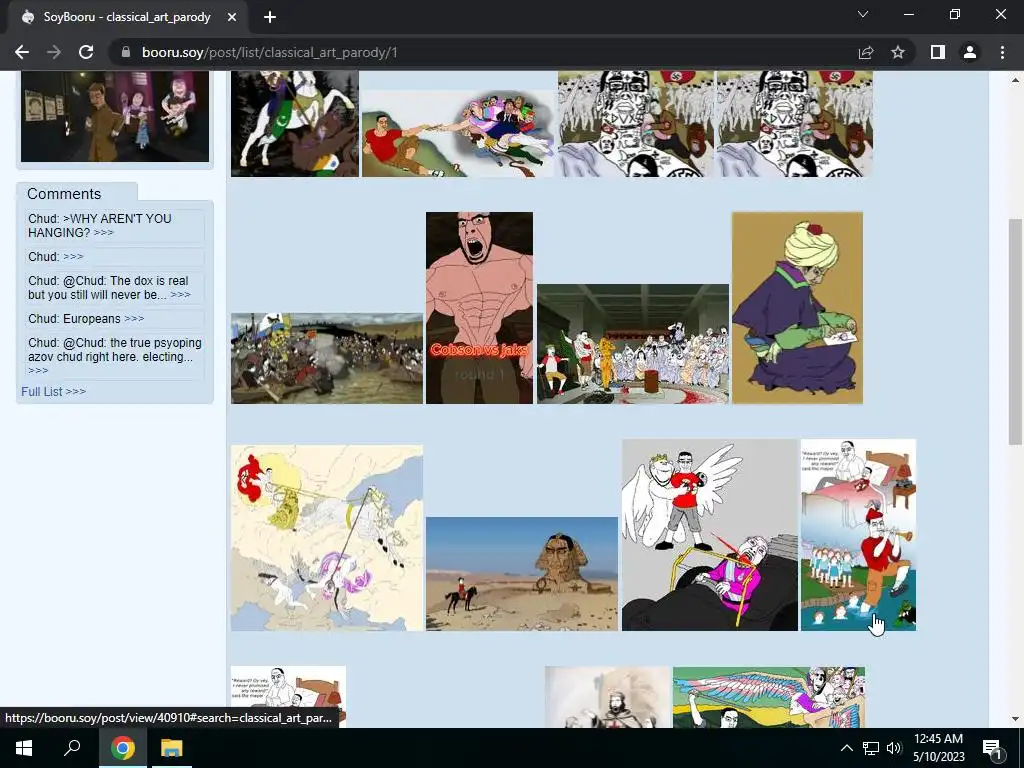The height and width of the screenshot is (768, 1024).
Task: Go back to the previous page
Action: (x=22, y=52)
